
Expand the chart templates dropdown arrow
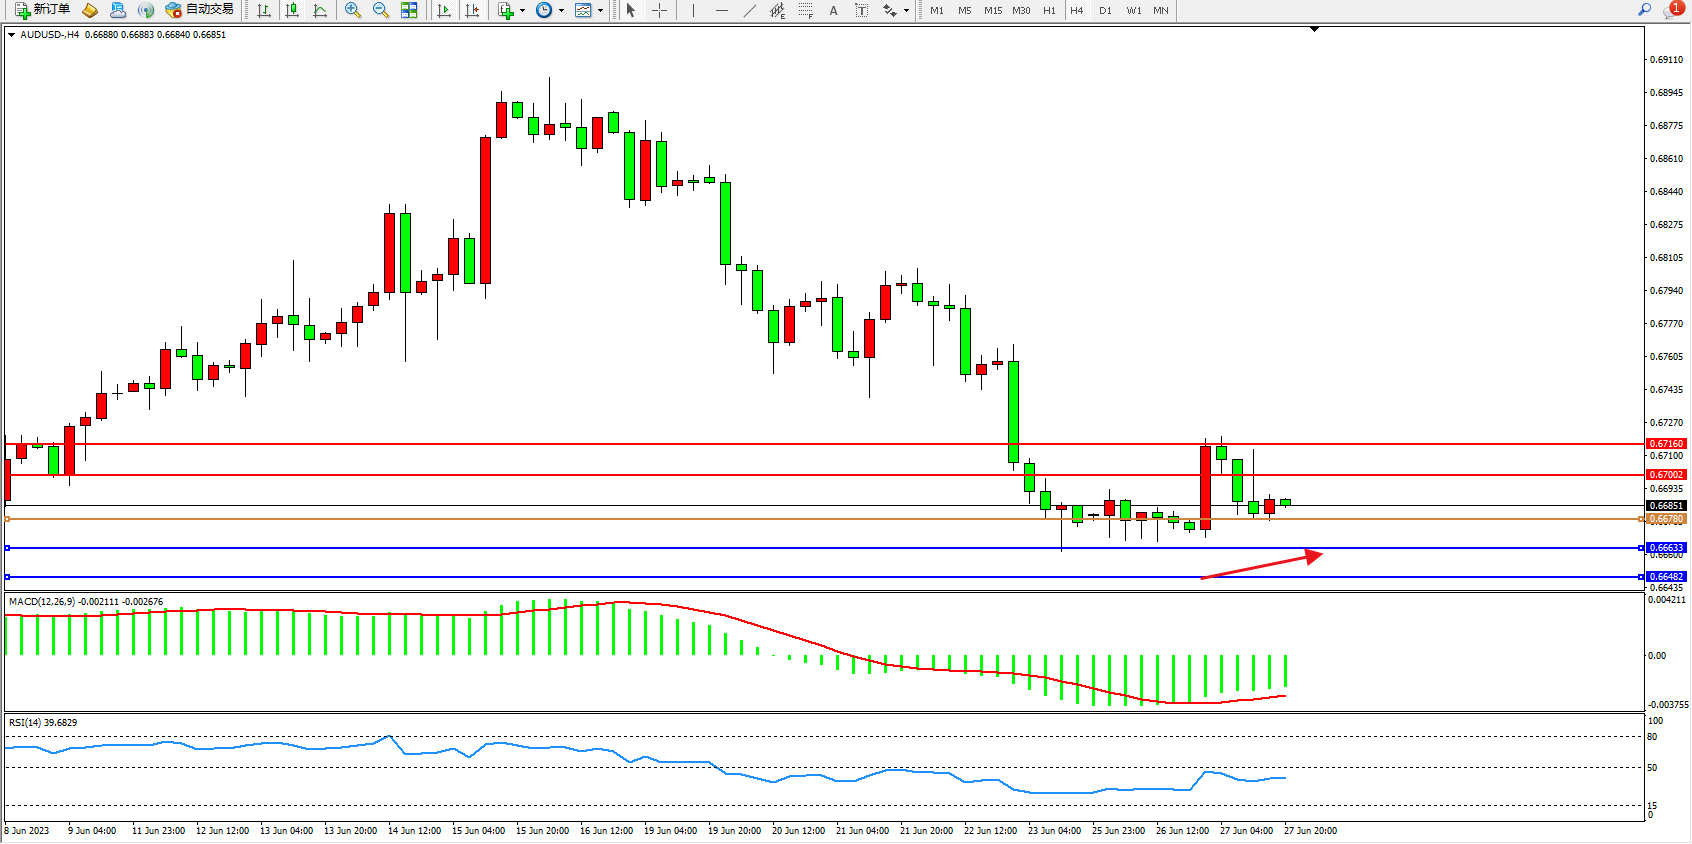(600, 10)
